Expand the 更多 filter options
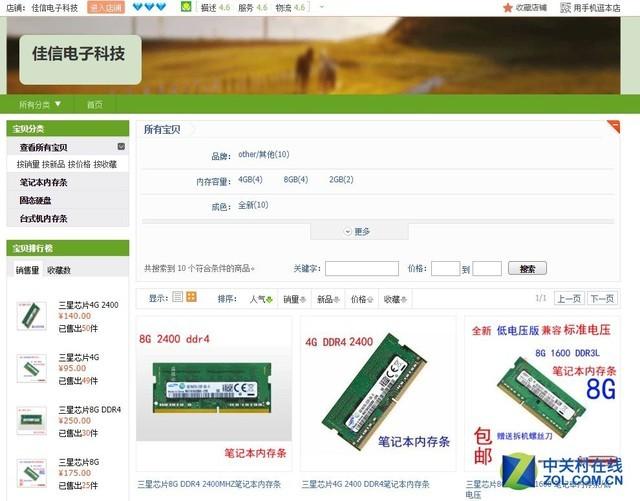The width and height of the screenshot is (640, 501). click(359, 232)
